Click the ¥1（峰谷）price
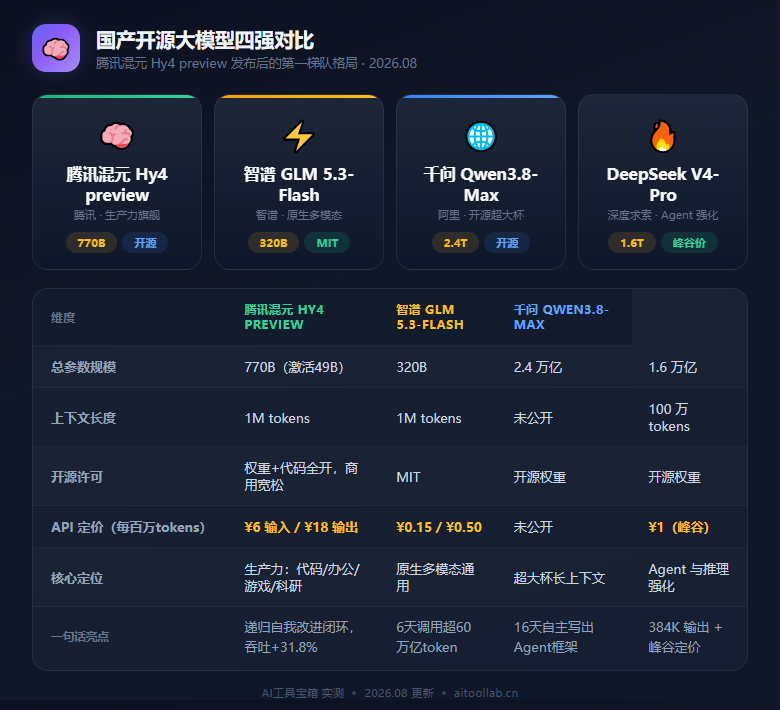This screenshot has width=780, height=710. pyautogui.click(x=679, y=527)
